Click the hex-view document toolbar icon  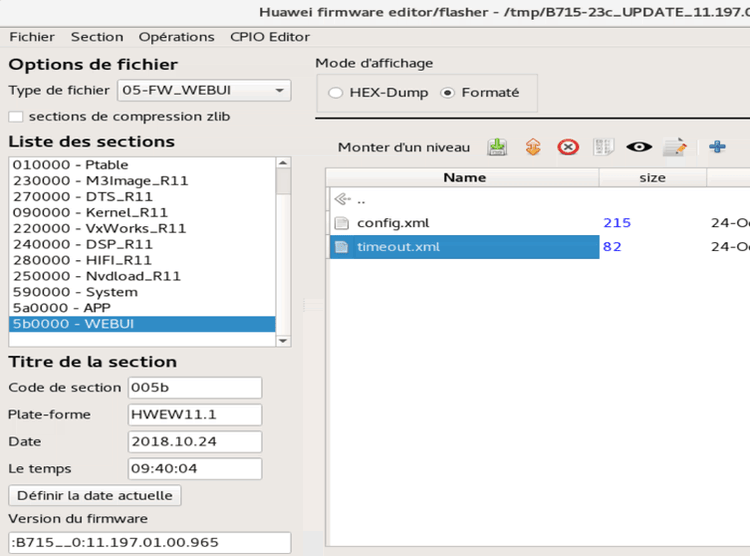pyautogui.click(x=603, y=147)
